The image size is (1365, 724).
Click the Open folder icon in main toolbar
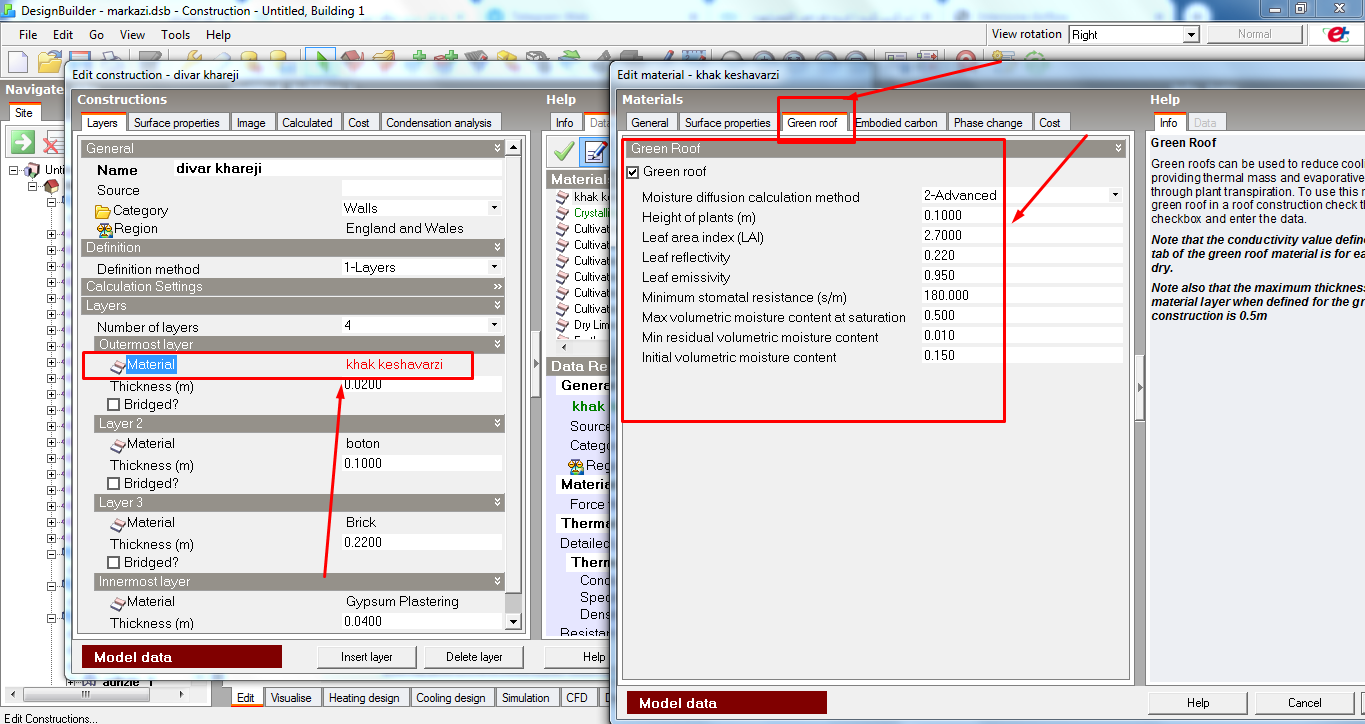(x=50, y=61)
